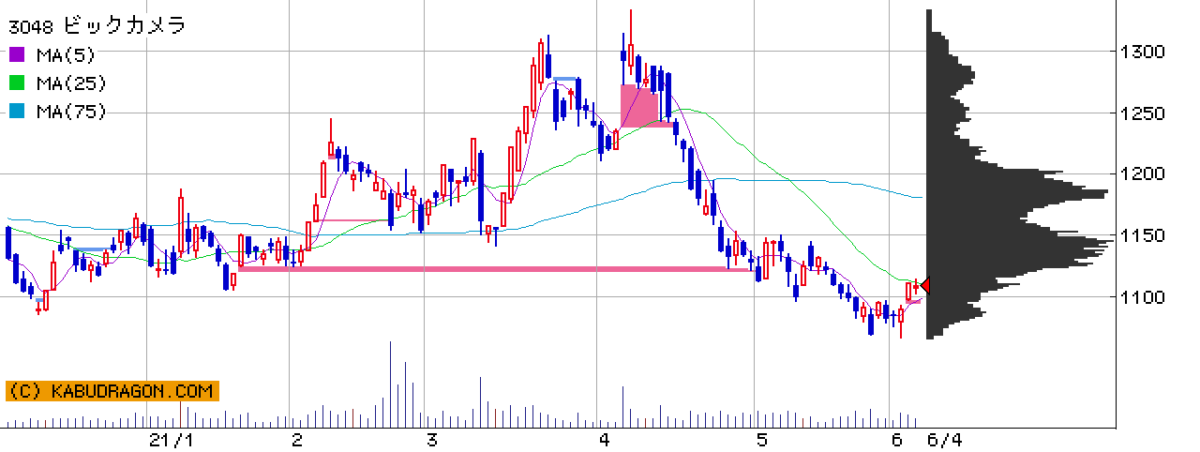Viewport: 1200px width, 452px height.
Task: Click the widest volume-profile bar near 1185
Action: pyautogui.click(x=1017, y=193)
